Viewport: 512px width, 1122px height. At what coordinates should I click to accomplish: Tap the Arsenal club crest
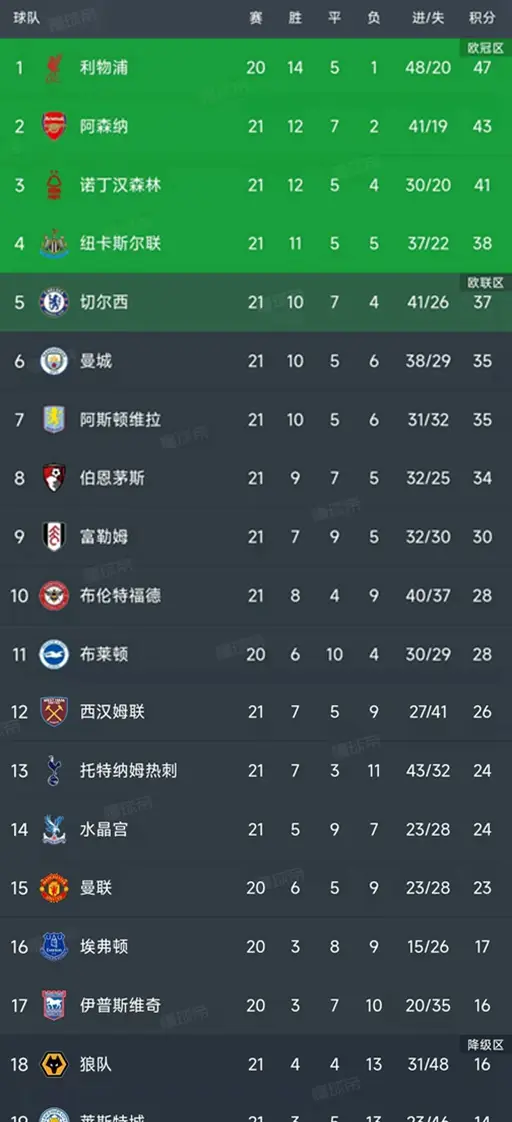54,127
